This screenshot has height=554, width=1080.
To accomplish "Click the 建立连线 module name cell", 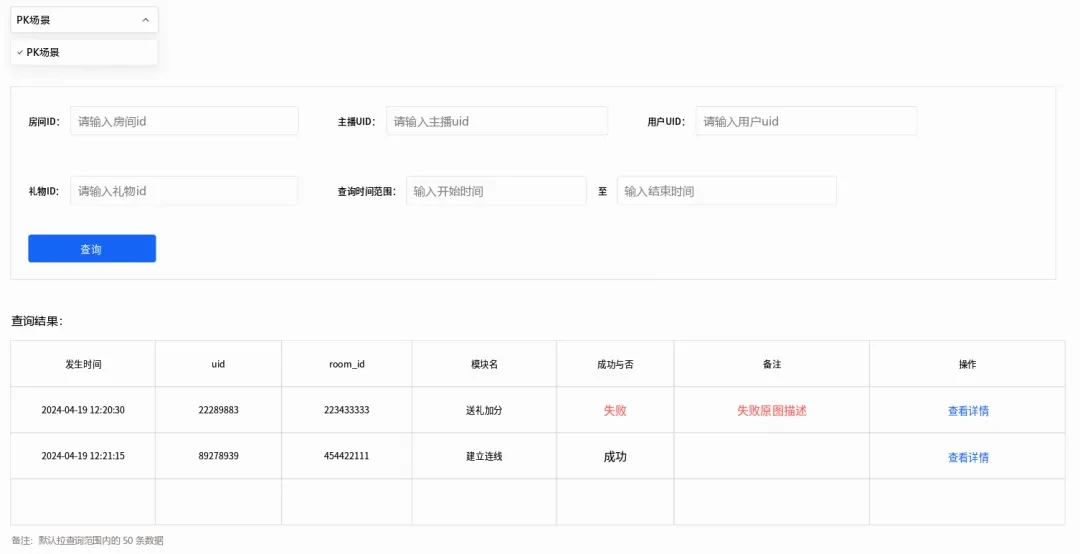I will (484, 456).
